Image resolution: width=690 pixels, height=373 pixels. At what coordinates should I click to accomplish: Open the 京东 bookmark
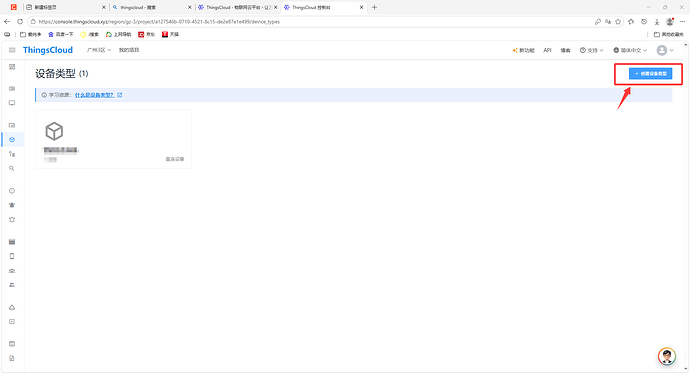147,34
